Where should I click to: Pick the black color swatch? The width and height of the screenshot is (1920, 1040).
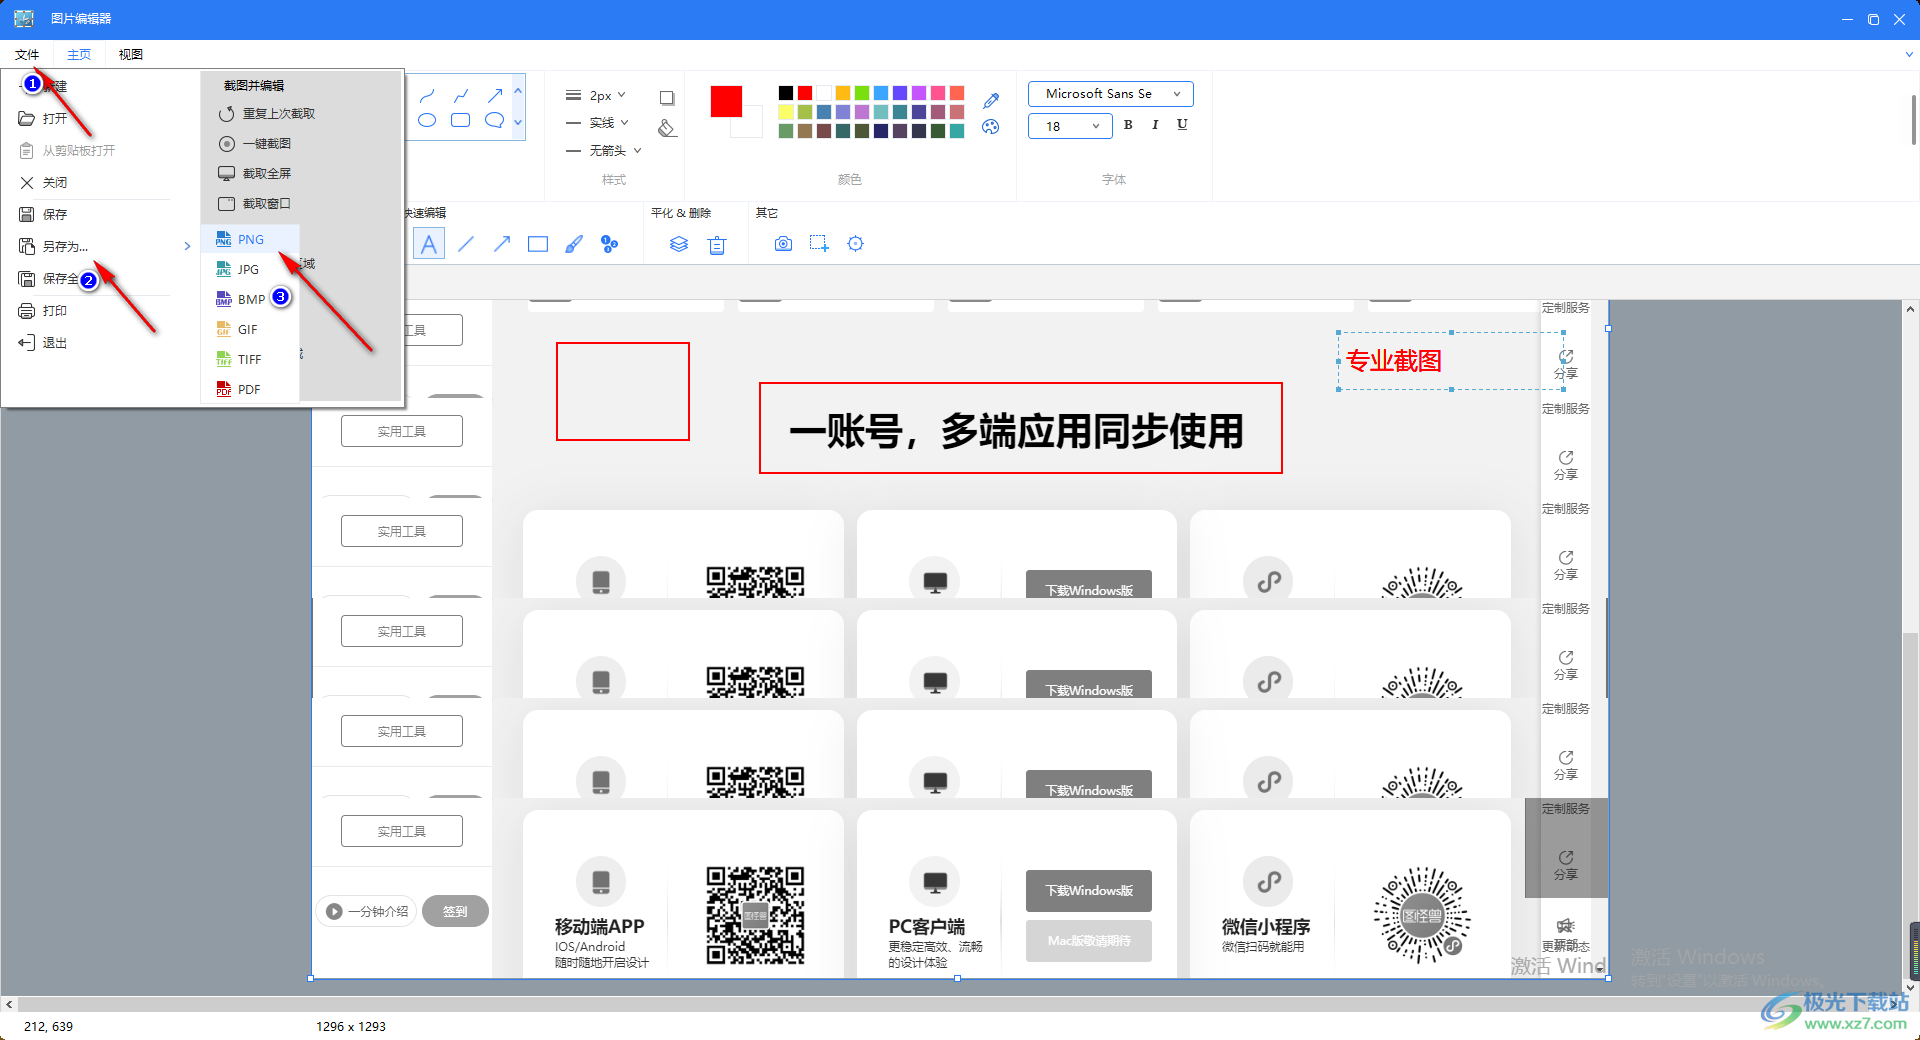point(786,93)
